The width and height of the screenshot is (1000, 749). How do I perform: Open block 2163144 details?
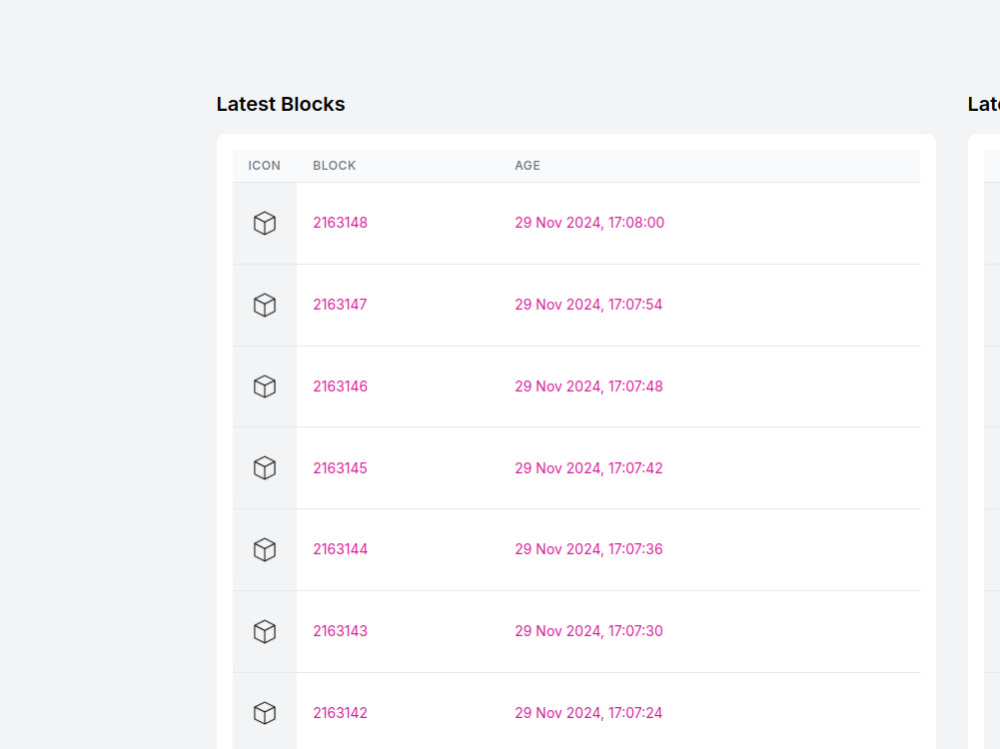(x=340, y=549)
